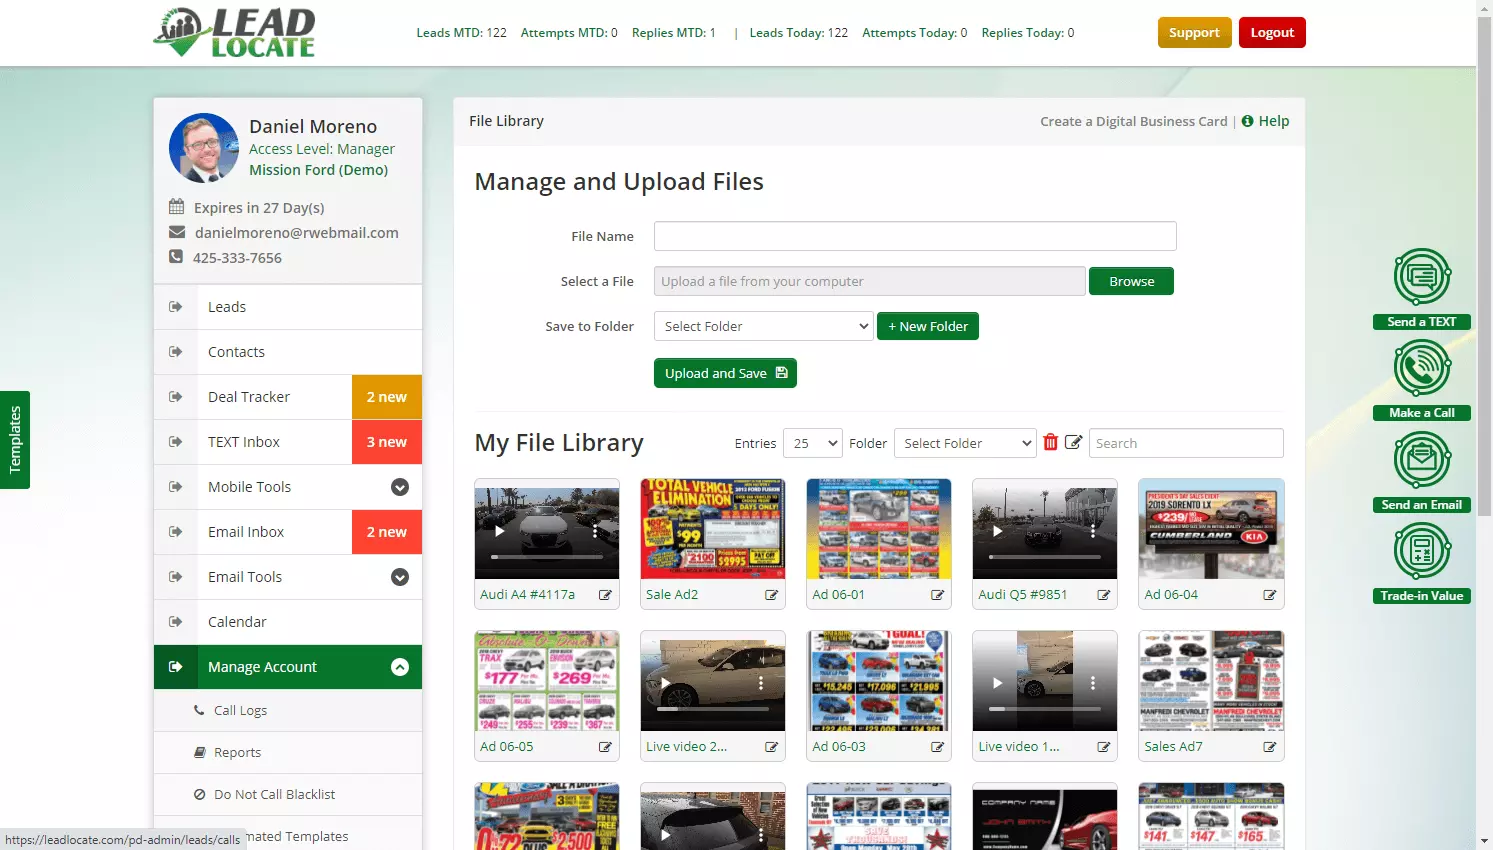Collapse the Manage Account section arrow
1493x850 pixels.
[400, 667]
